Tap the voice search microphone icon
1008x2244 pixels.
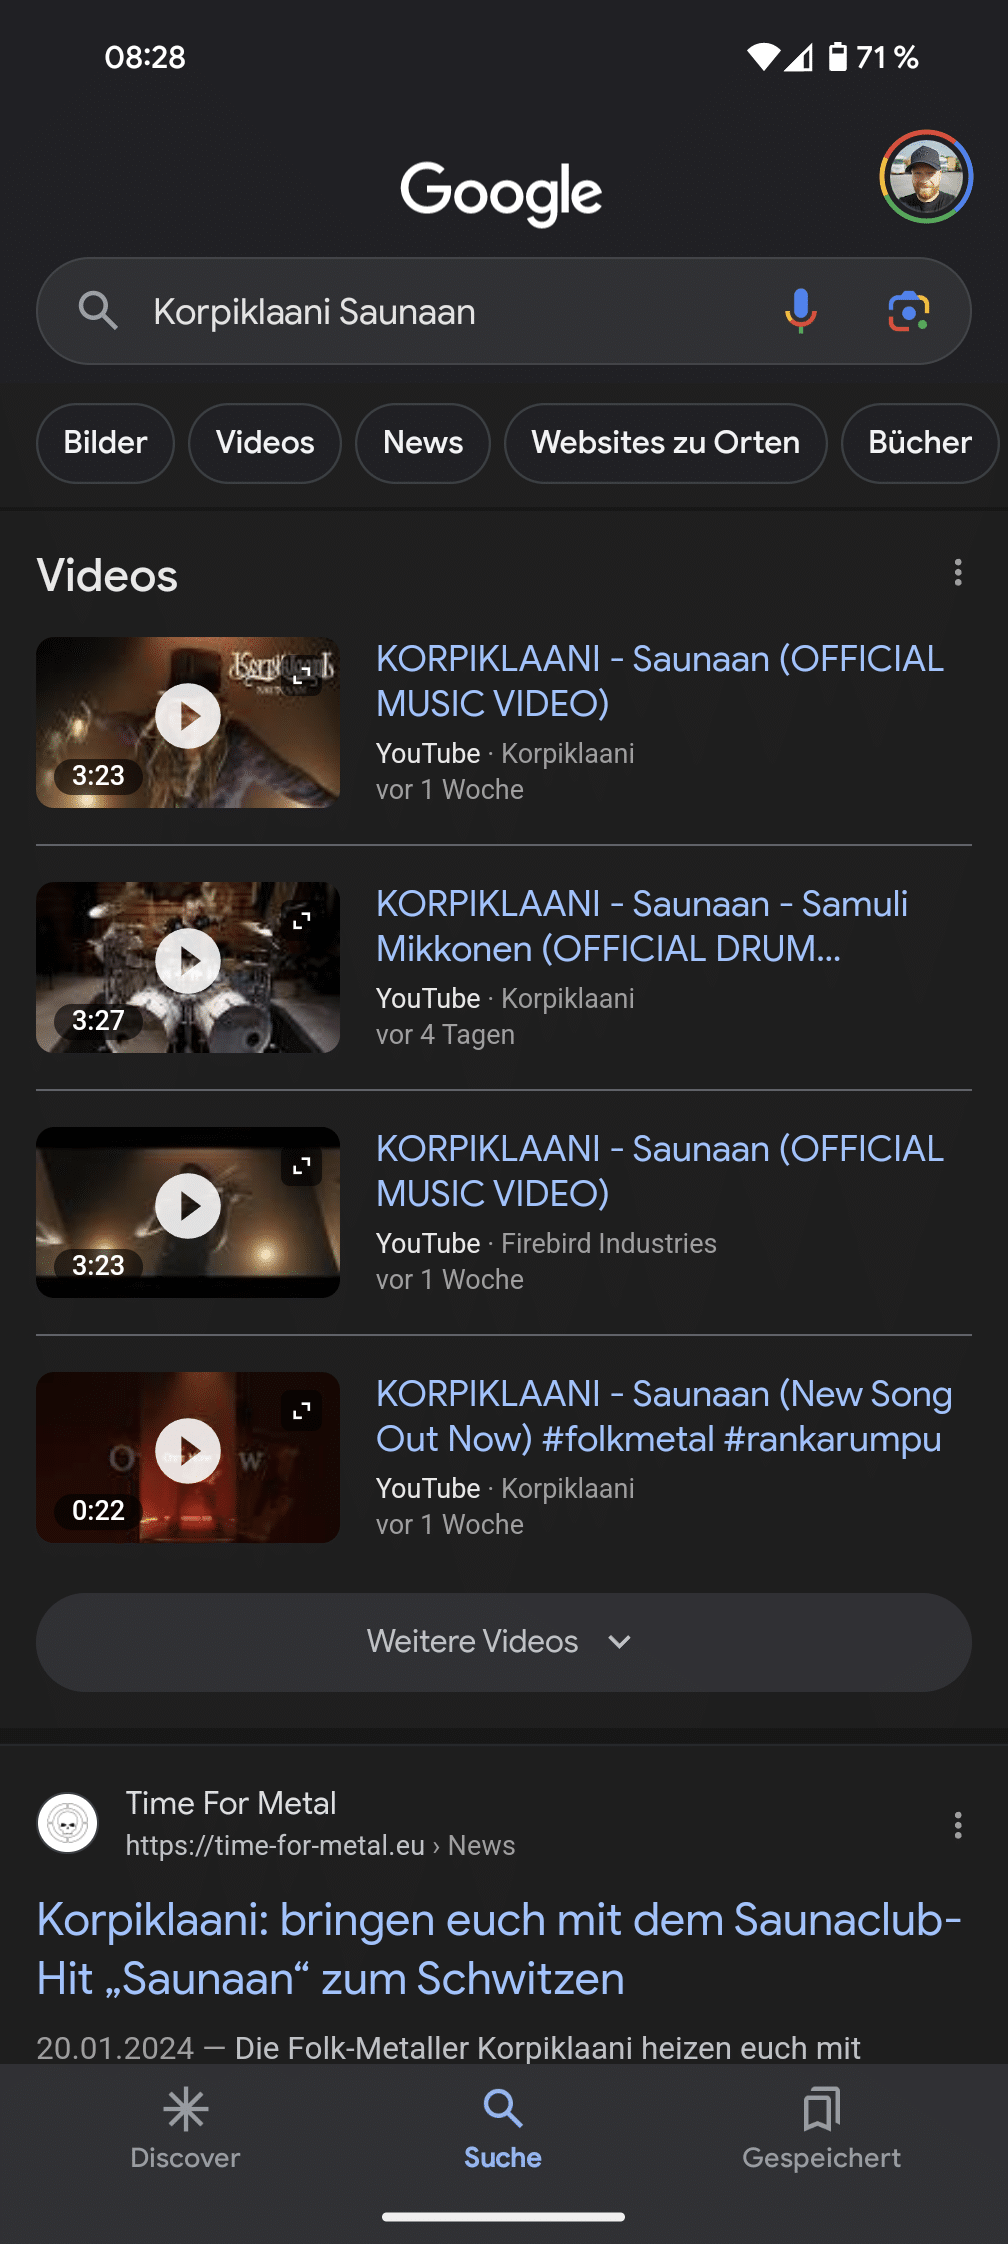coord(800,311)
